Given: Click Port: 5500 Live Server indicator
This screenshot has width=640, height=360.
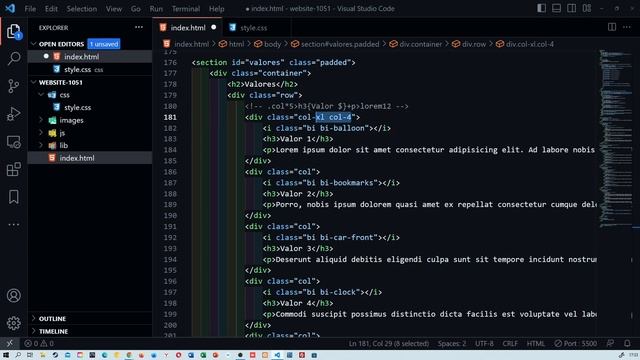Looking at the screenshot, I should (576, 343).
